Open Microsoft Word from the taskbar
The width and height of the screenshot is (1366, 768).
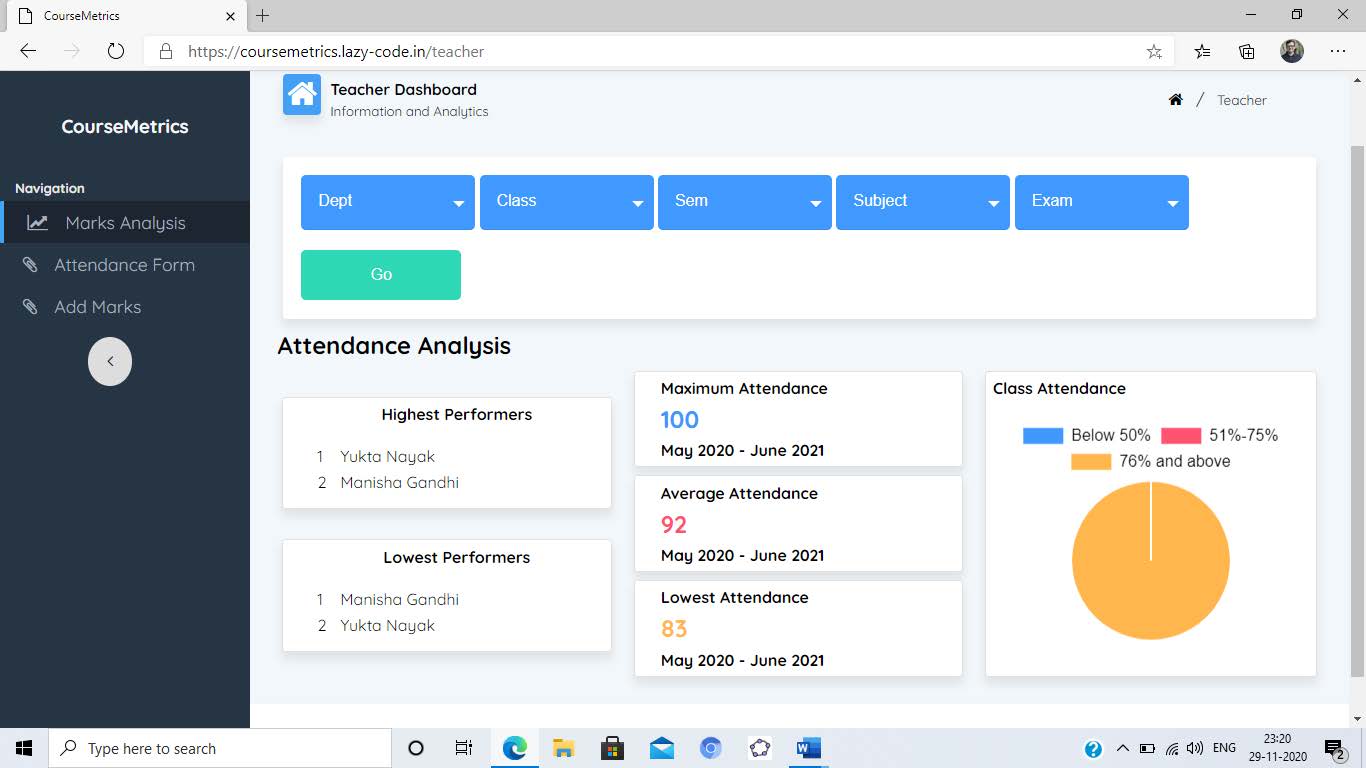point(807,748)
